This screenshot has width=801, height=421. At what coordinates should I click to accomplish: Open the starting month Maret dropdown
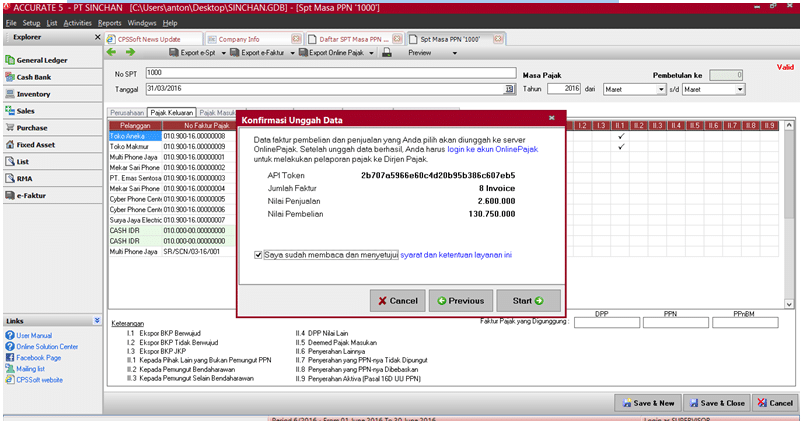pos(661,89)
